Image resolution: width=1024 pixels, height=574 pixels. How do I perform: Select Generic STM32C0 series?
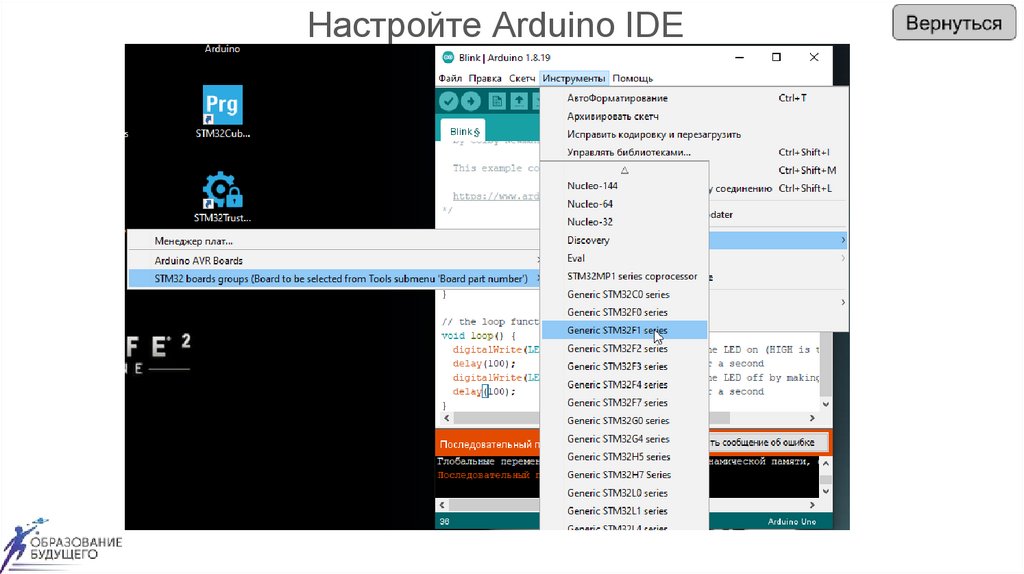click(x=624, y=295)
